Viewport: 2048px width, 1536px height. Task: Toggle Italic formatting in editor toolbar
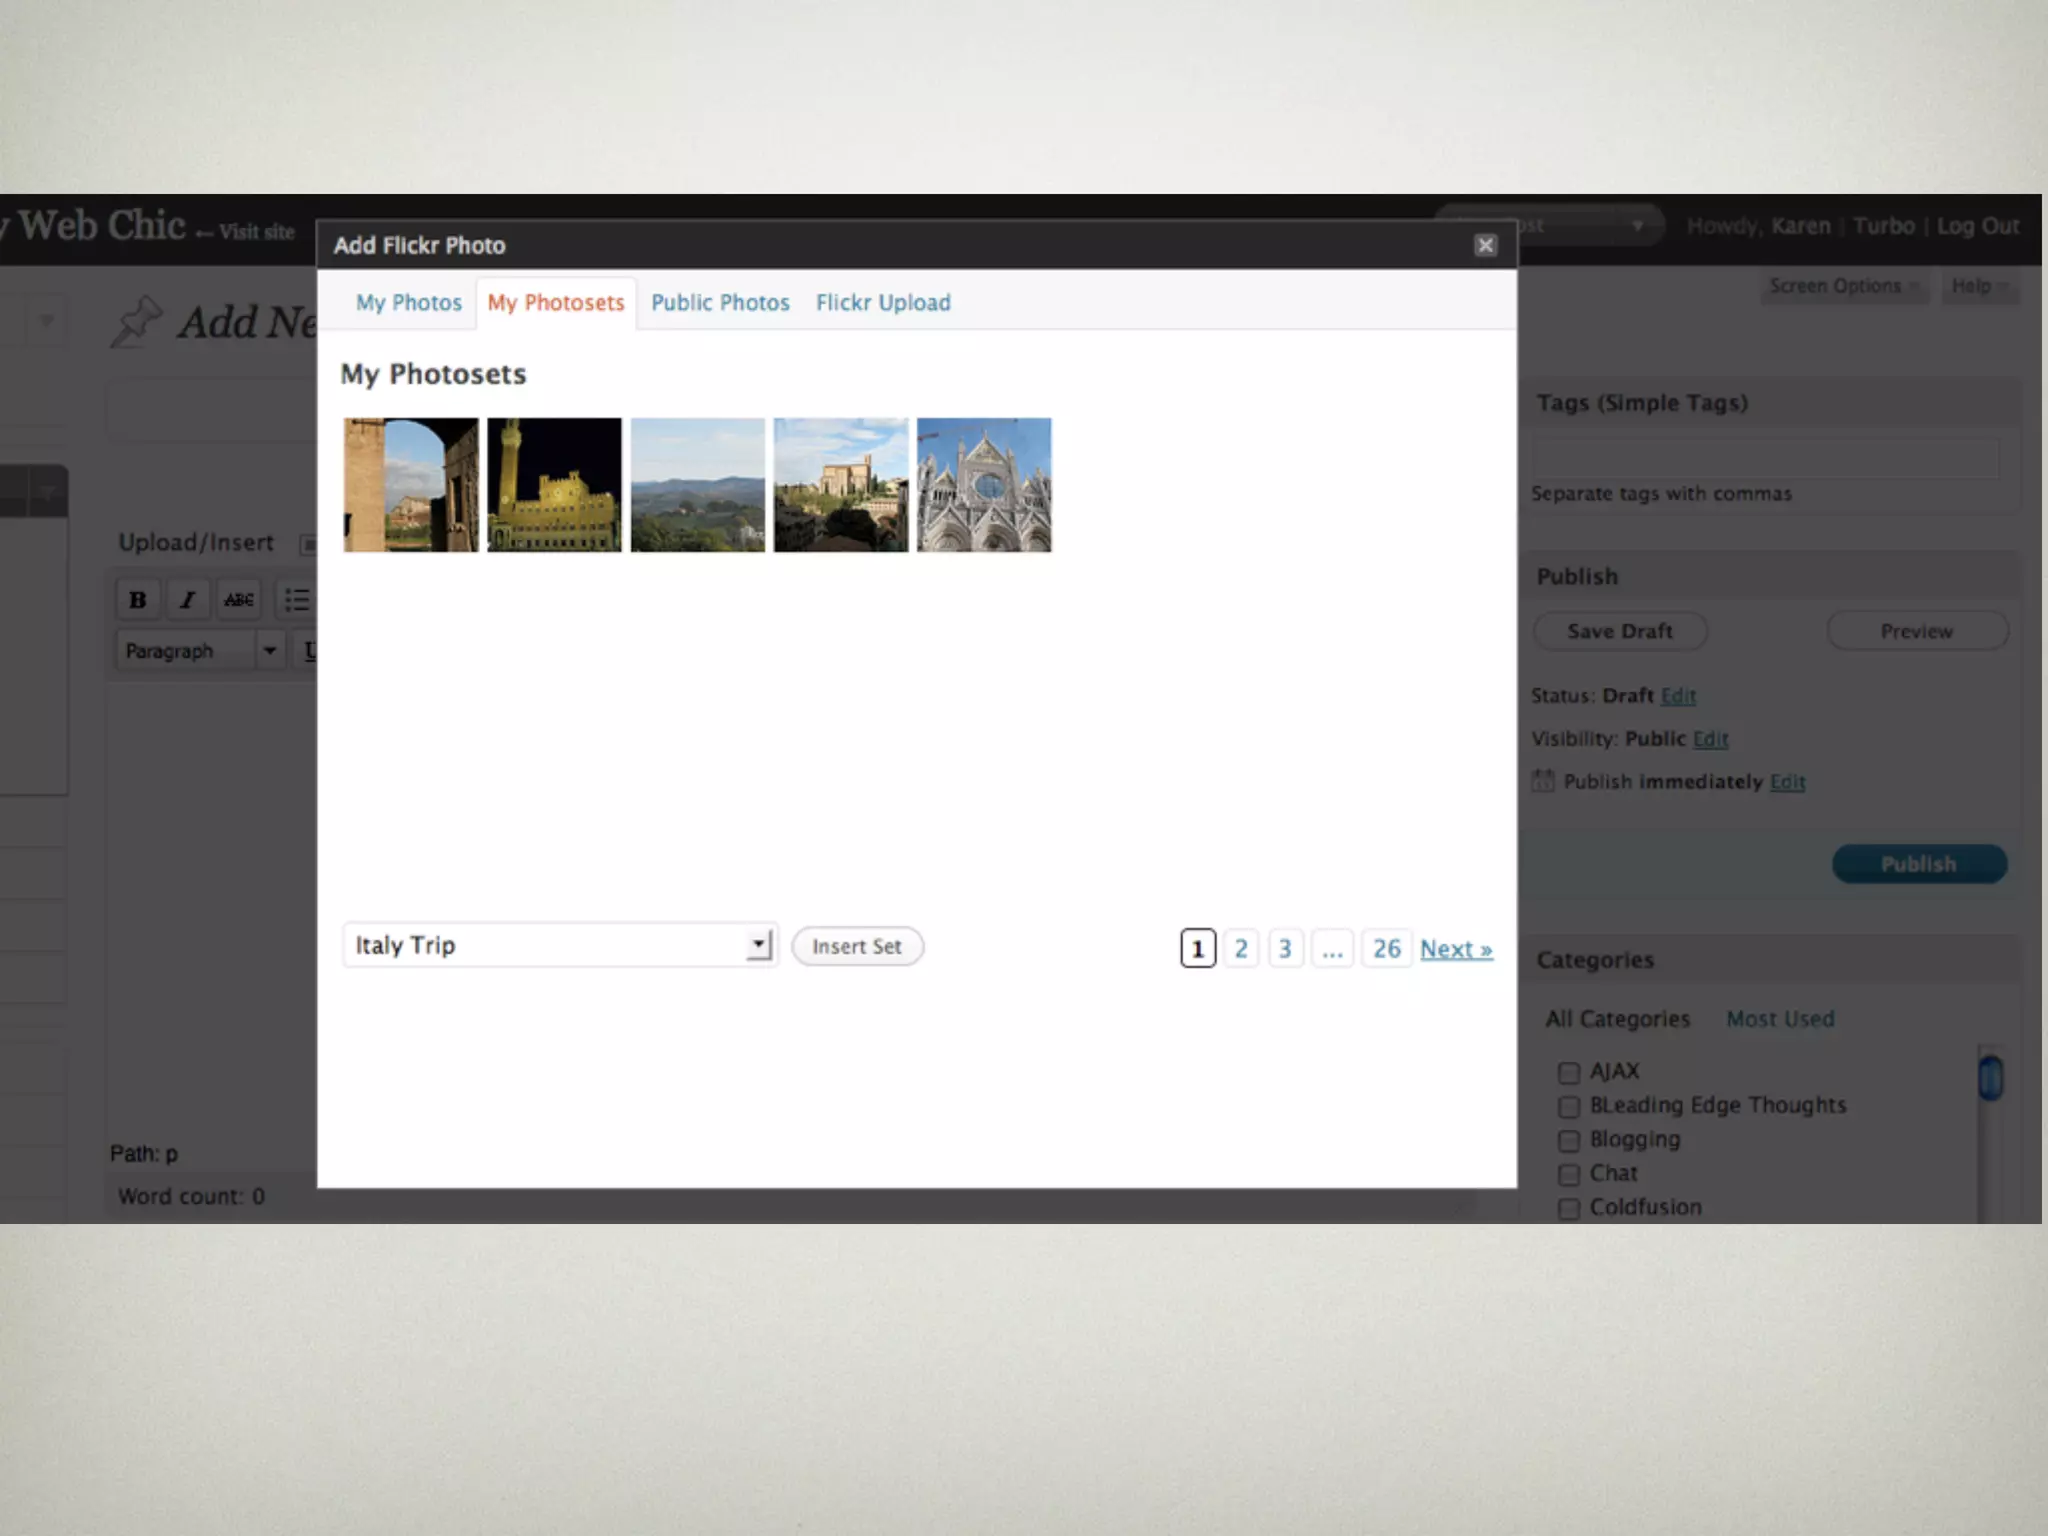point(187,599)
